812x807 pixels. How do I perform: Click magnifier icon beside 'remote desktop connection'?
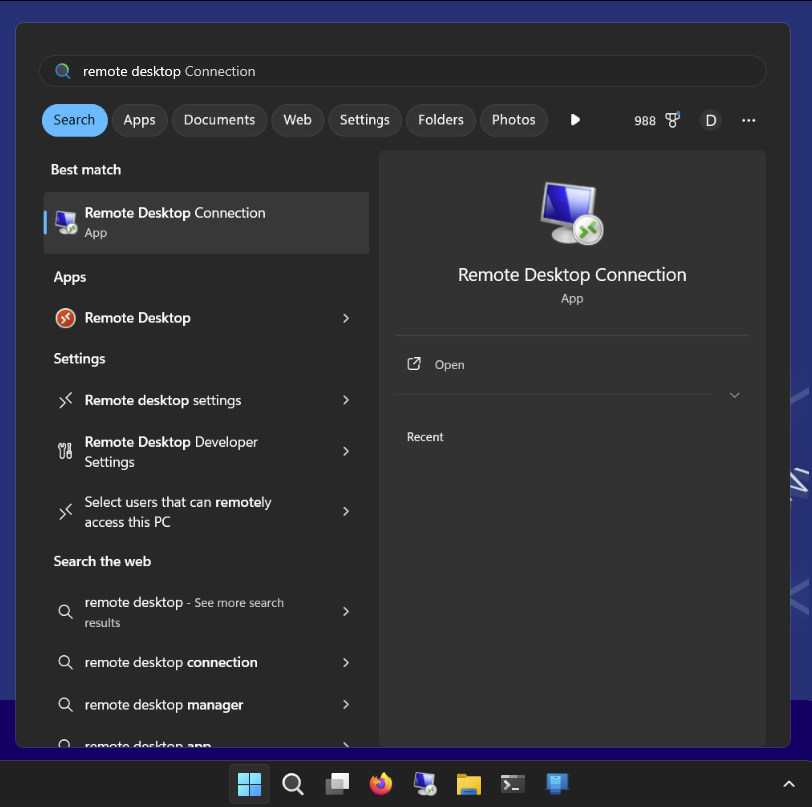pos(65,662)
